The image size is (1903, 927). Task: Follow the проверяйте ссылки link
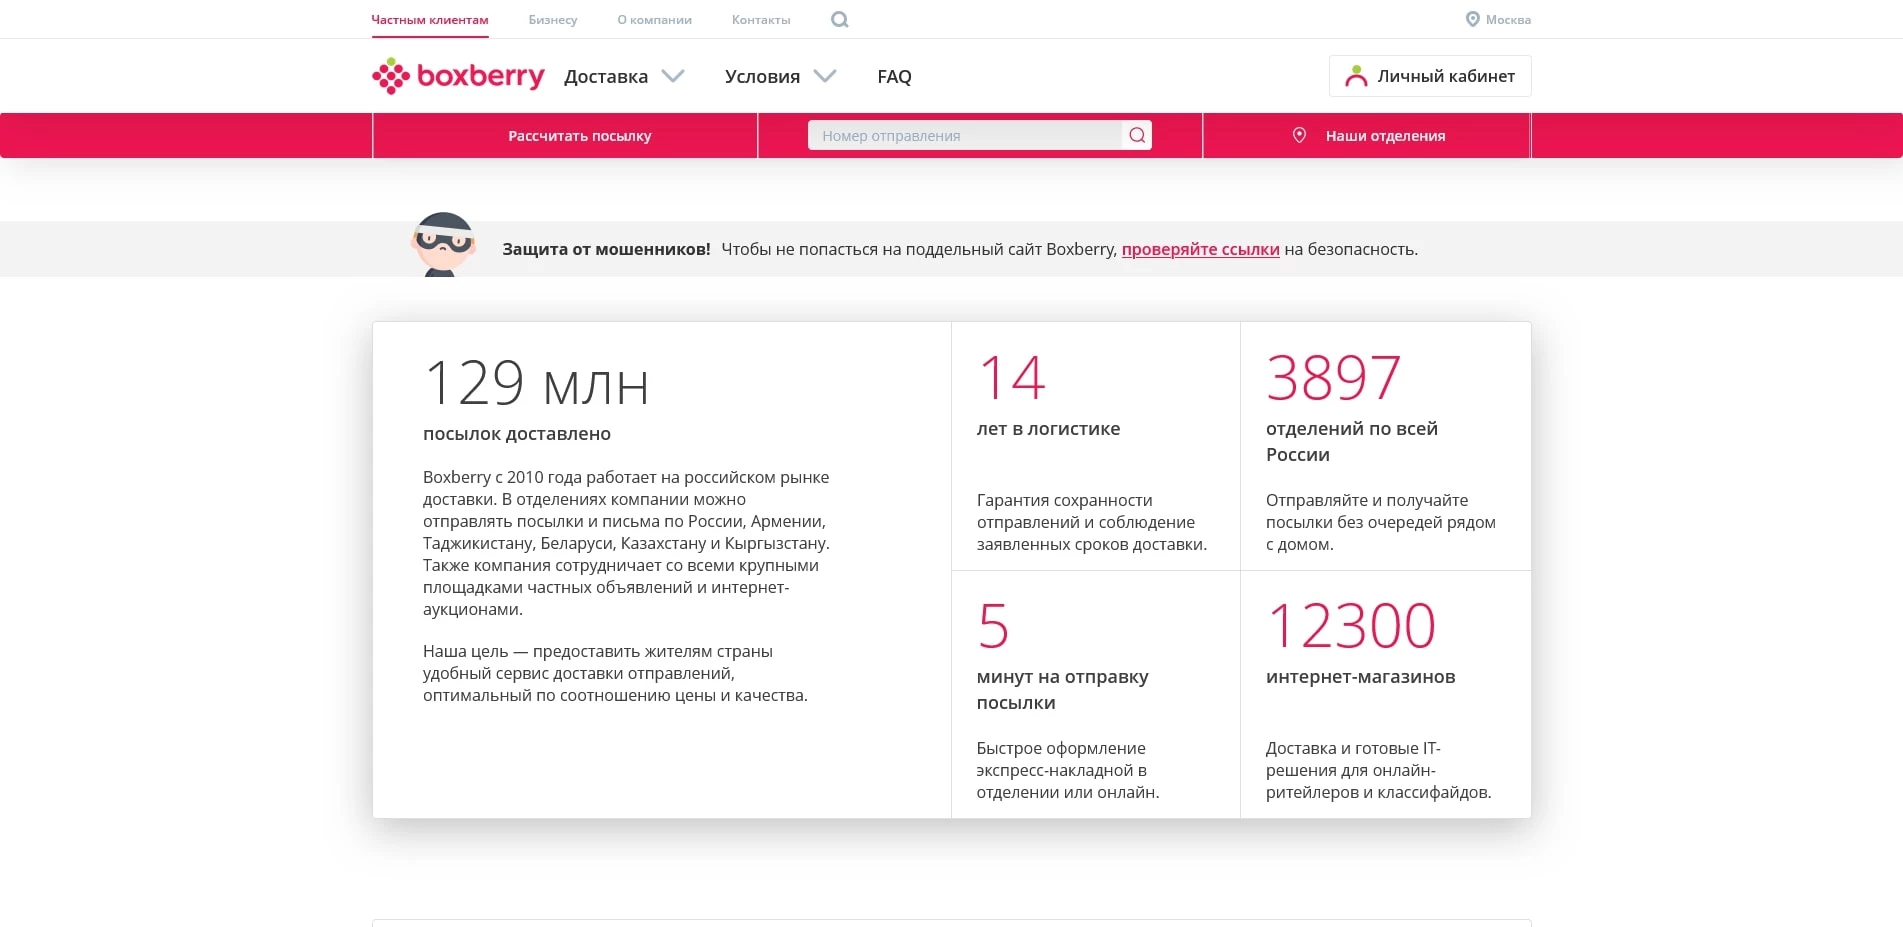pos(1200,250)
